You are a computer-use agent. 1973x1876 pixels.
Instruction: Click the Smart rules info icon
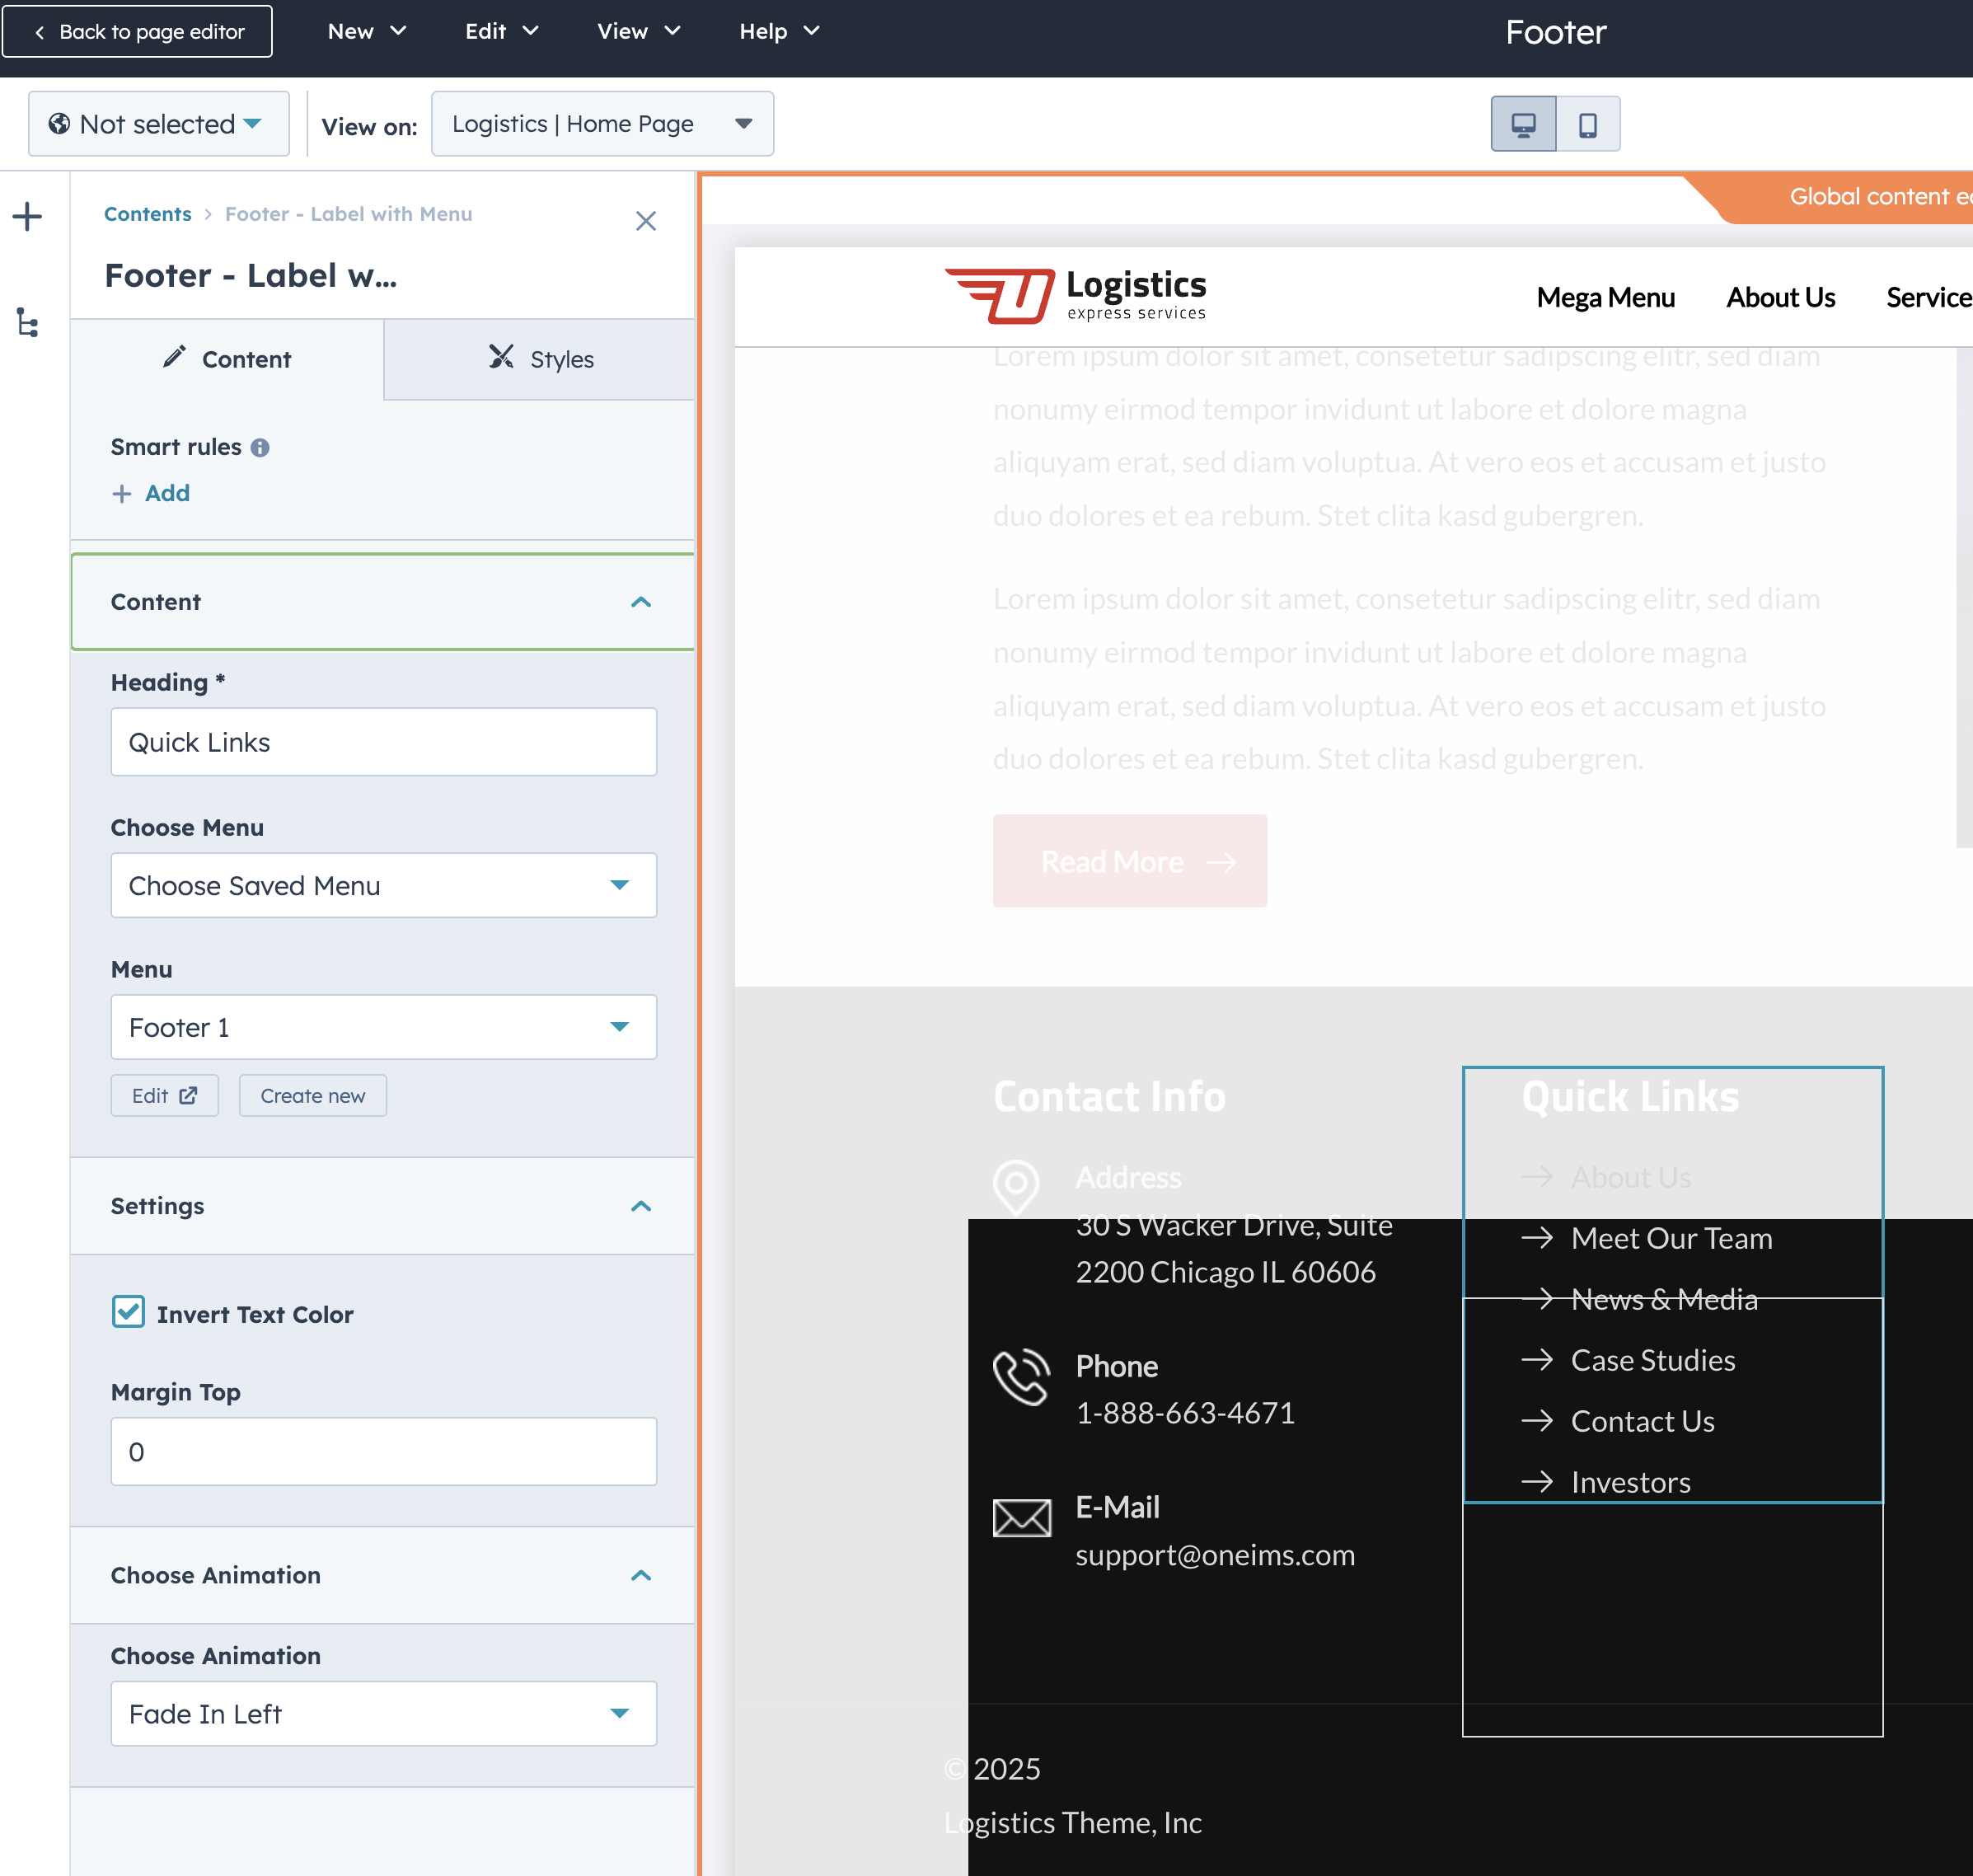tap(260, 448)
